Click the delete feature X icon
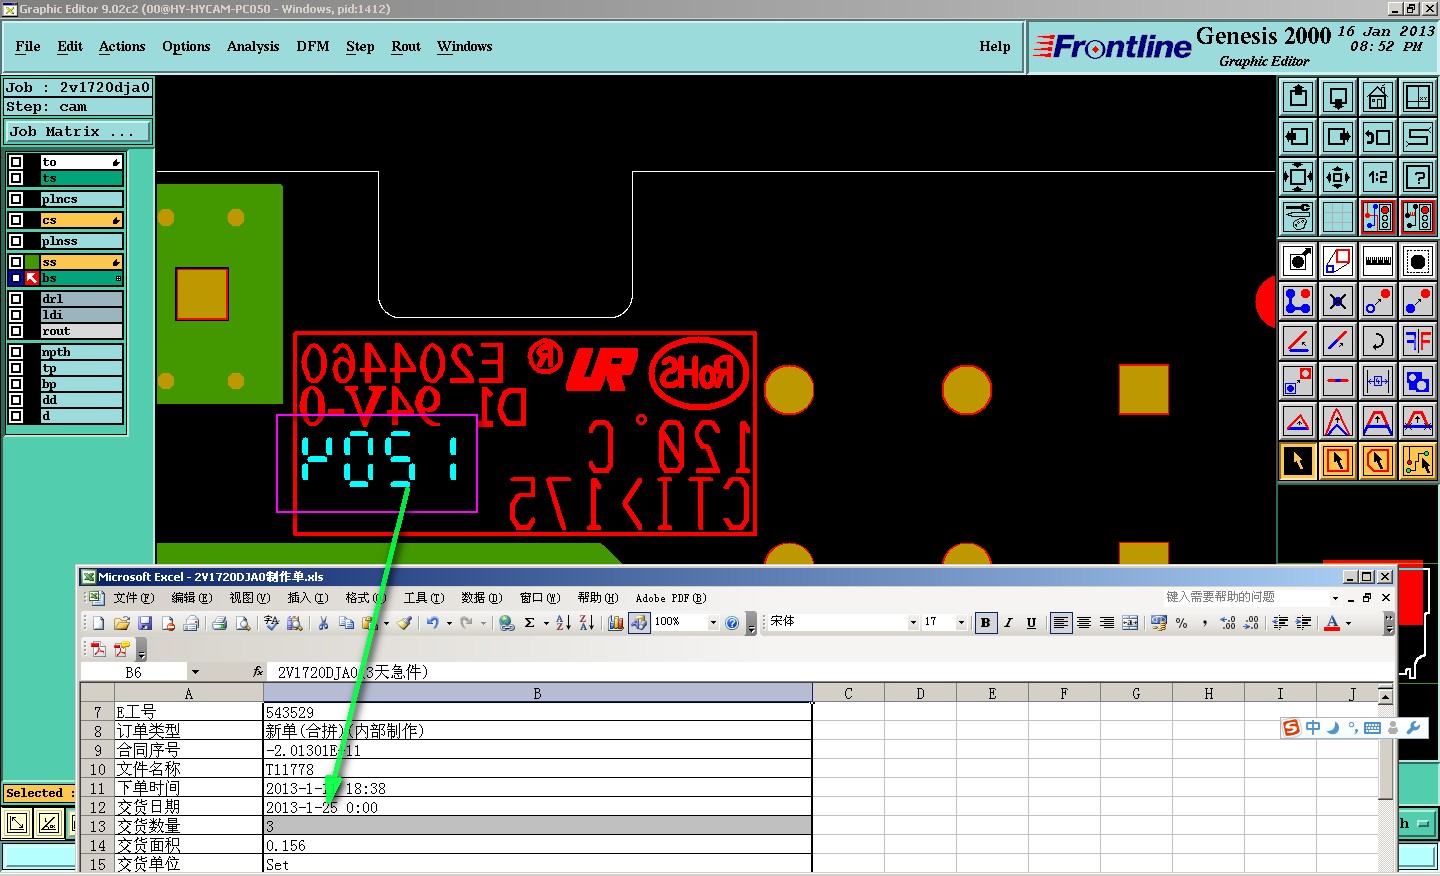Viewport: 1440px width, 876px height. (1338, 302)
